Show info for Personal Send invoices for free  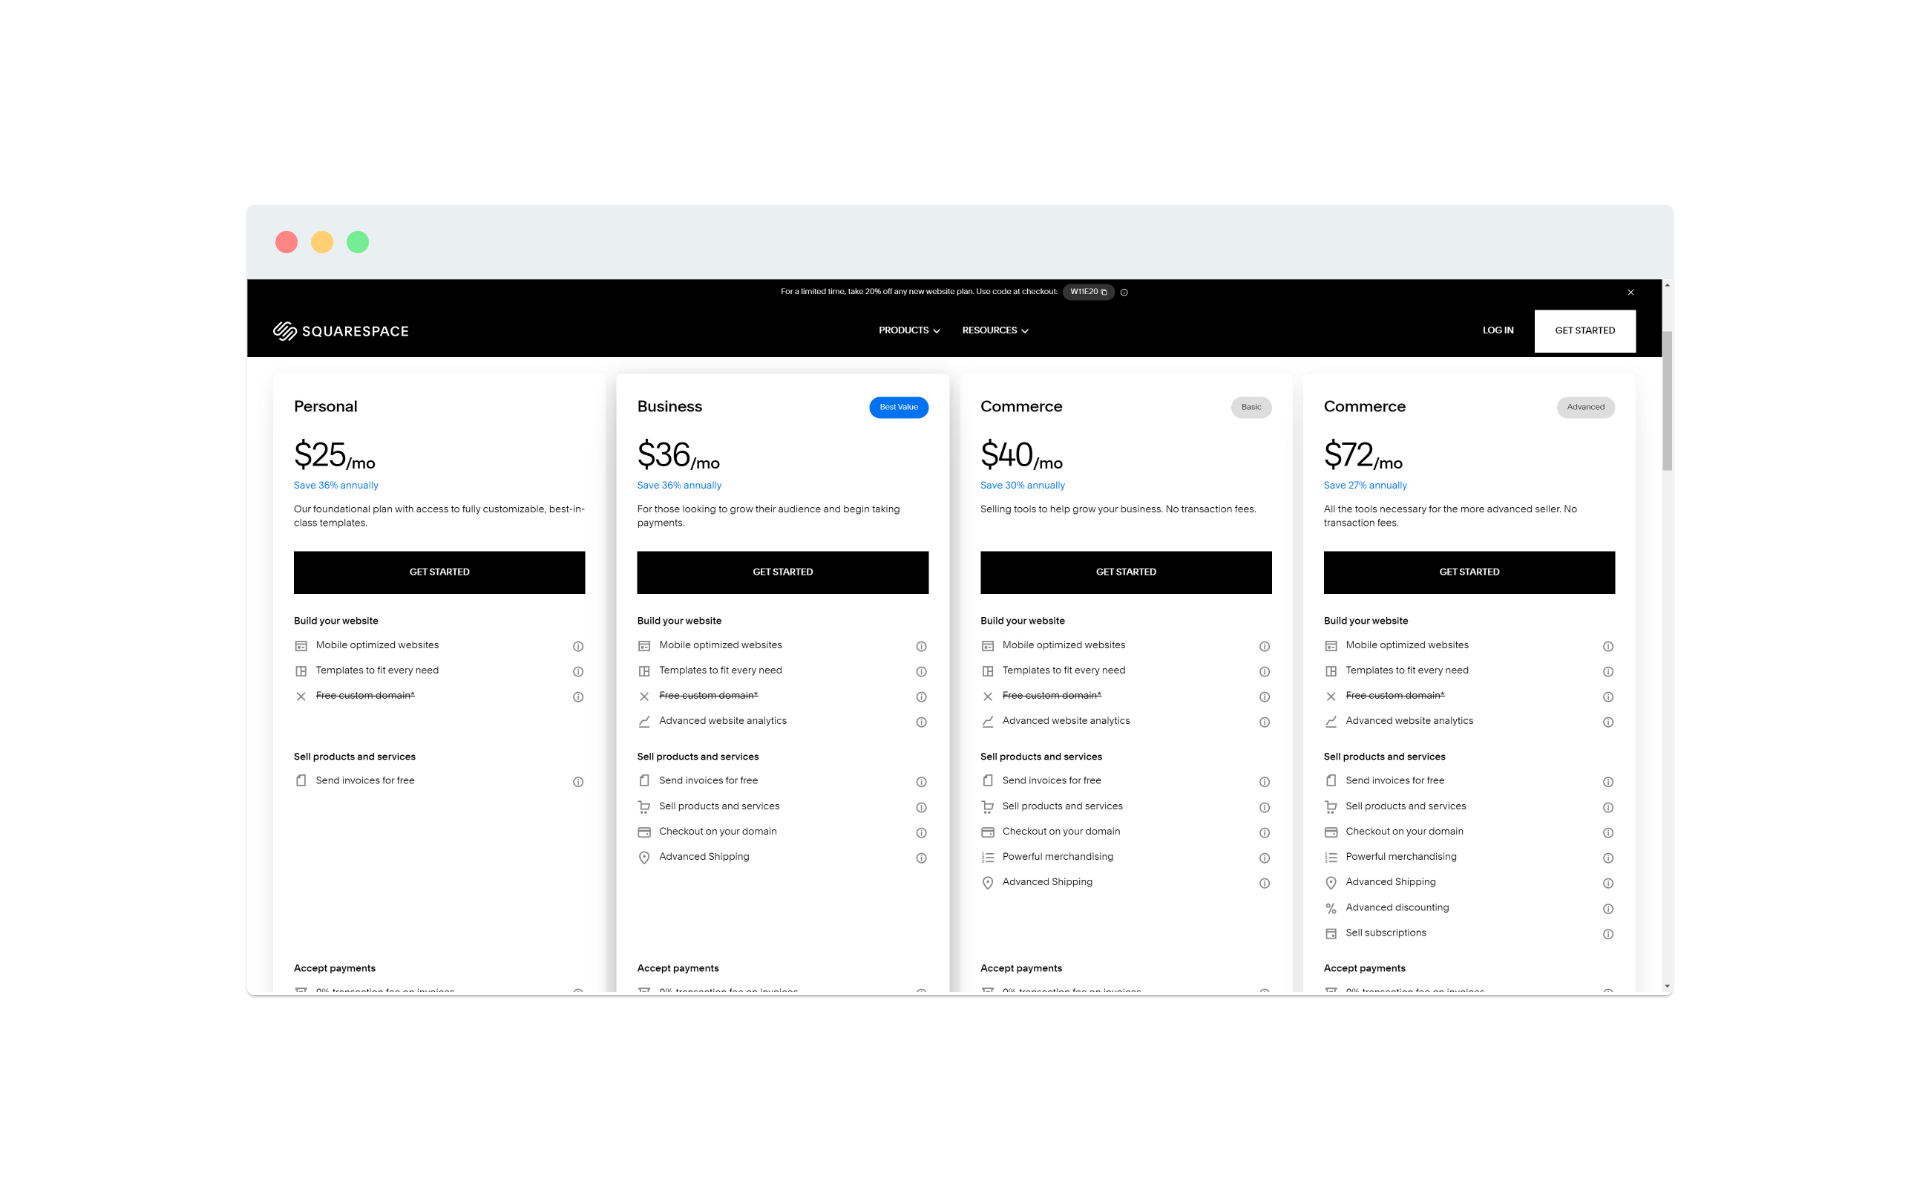click(x=578, y=782)
